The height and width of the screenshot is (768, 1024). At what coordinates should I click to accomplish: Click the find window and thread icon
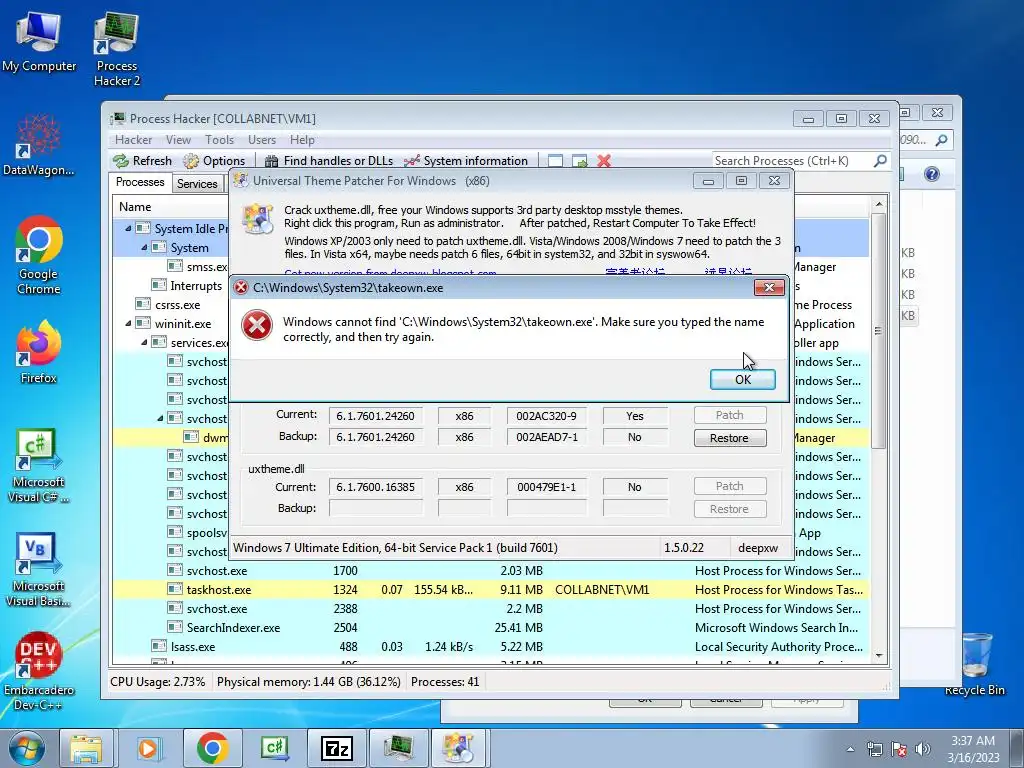tap(579, 161)
